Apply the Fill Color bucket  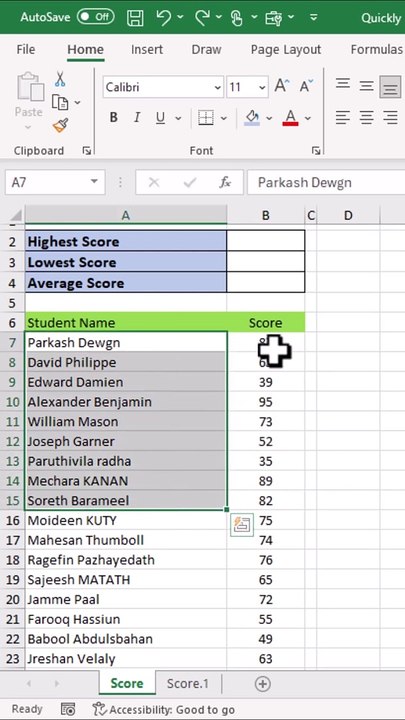point(252,118)
